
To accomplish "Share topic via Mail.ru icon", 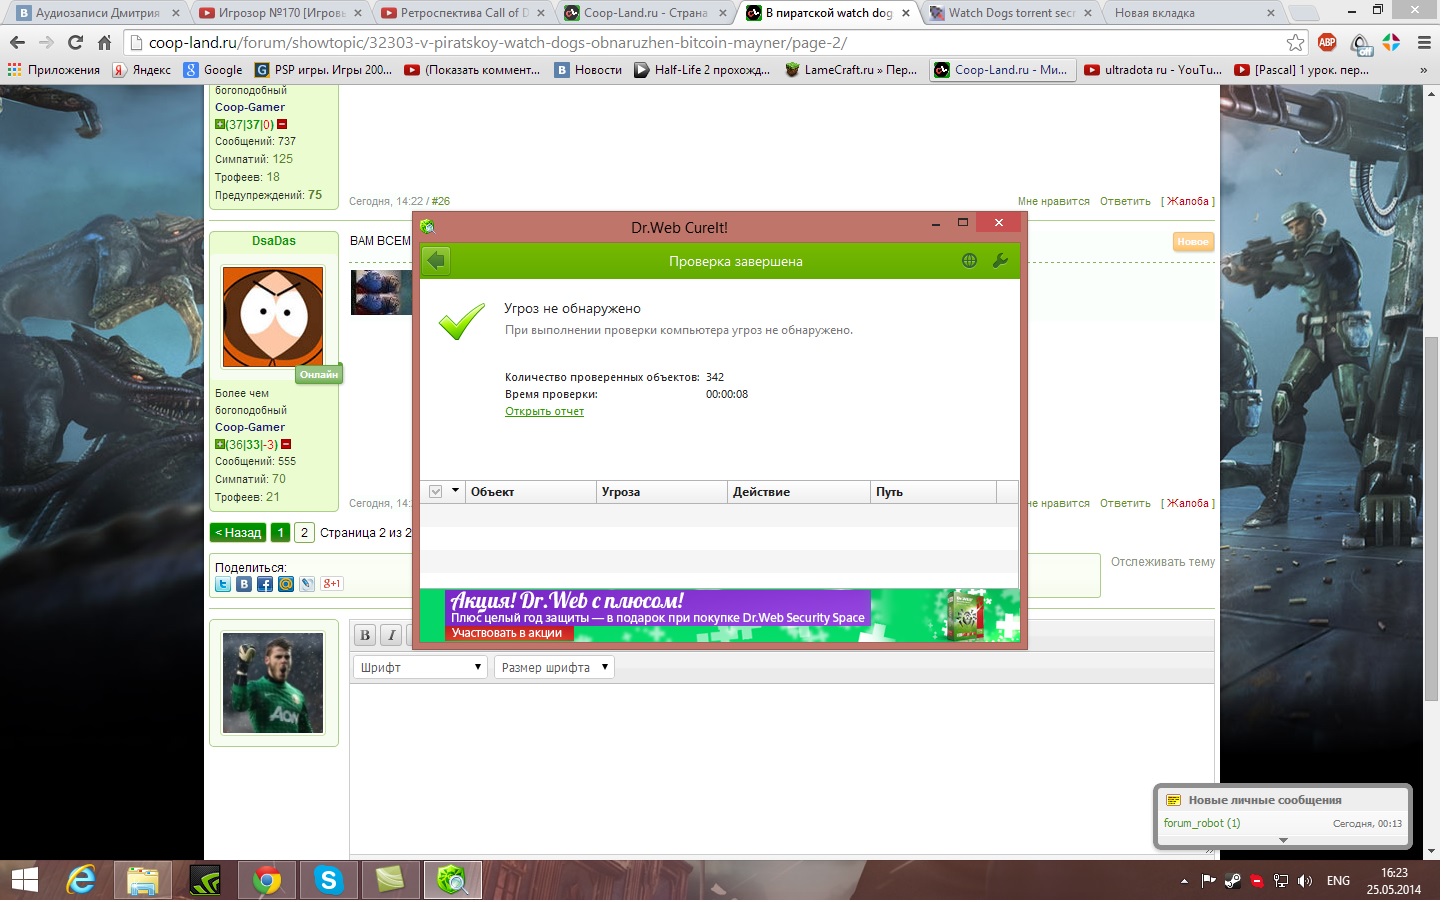I will (286, 584).
